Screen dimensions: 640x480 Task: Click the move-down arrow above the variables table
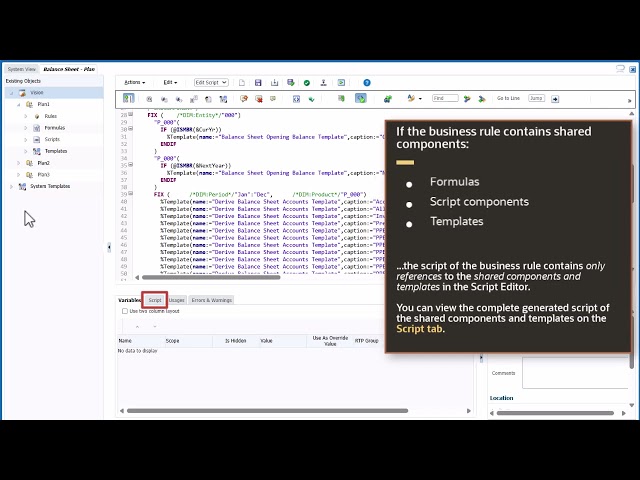pos(155,327)
